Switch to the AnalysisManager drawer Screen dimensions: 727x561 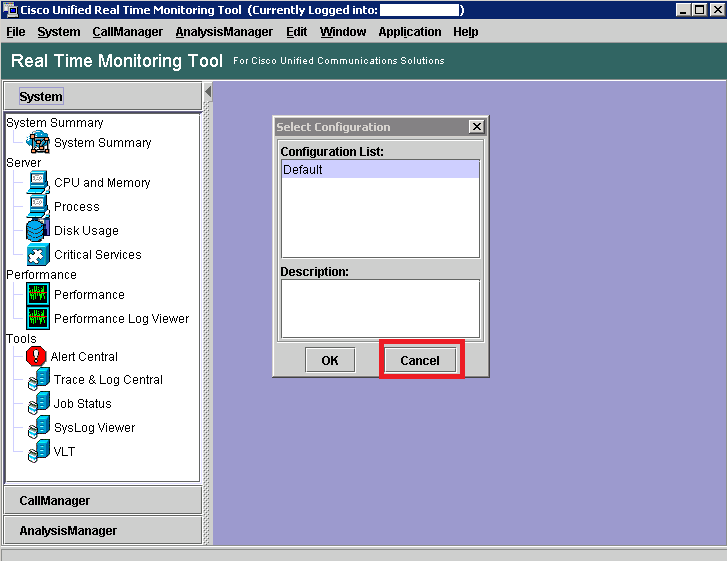tap(103, 530)
